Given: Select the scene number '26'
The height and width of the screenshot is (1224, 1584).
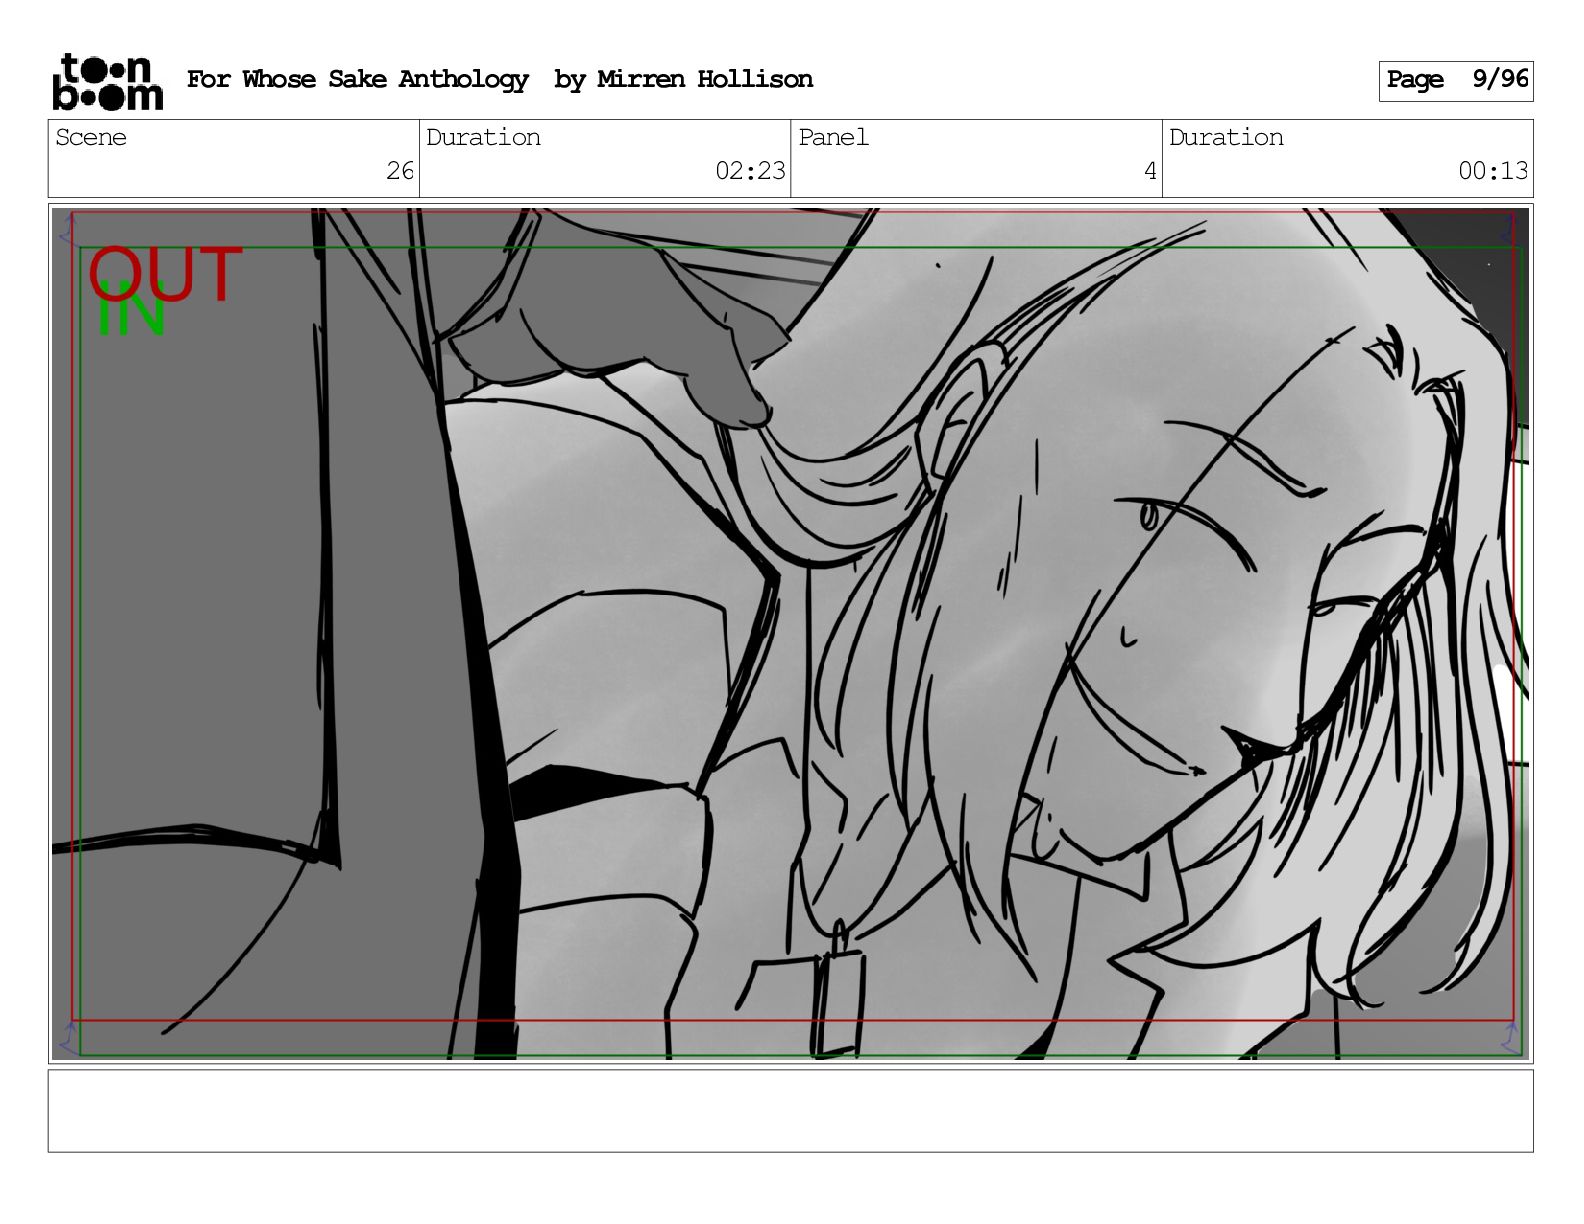Looking at the screenshot, I should 400,171.
